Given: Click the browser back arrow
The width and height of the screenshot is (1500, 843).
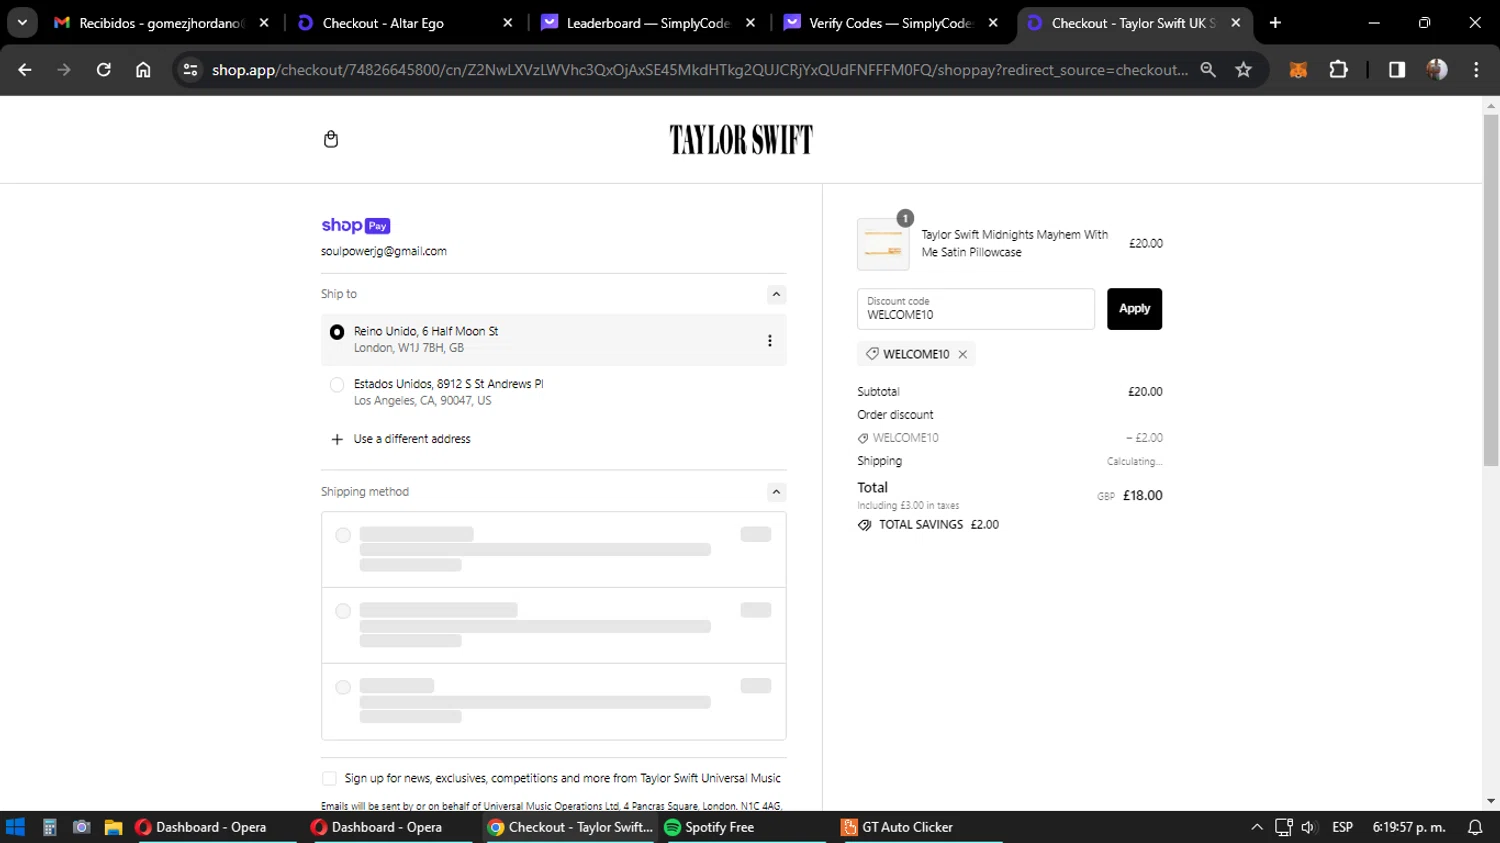Looking at the screenshot, I should tap(25, 70).
